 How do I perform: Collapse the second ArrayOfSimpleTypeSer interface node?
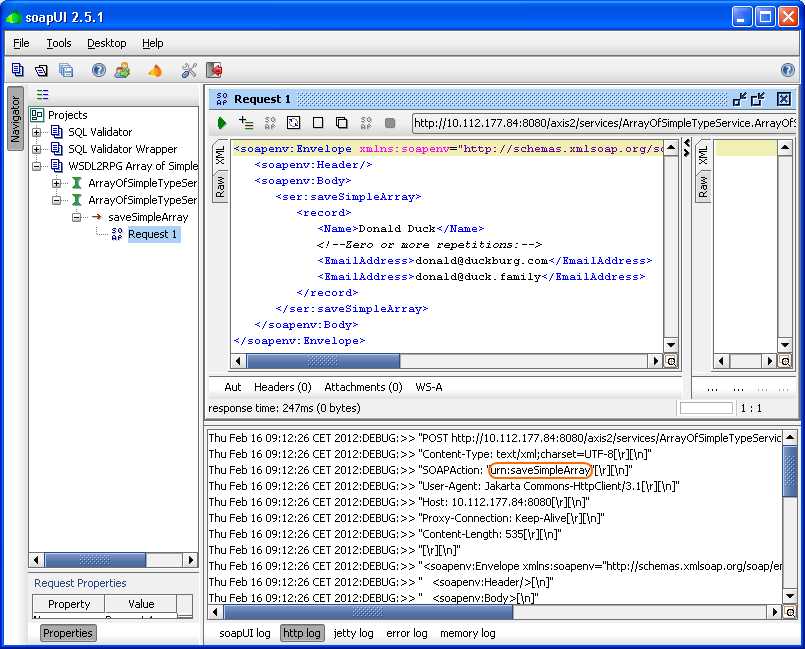(x=56, y=200)
